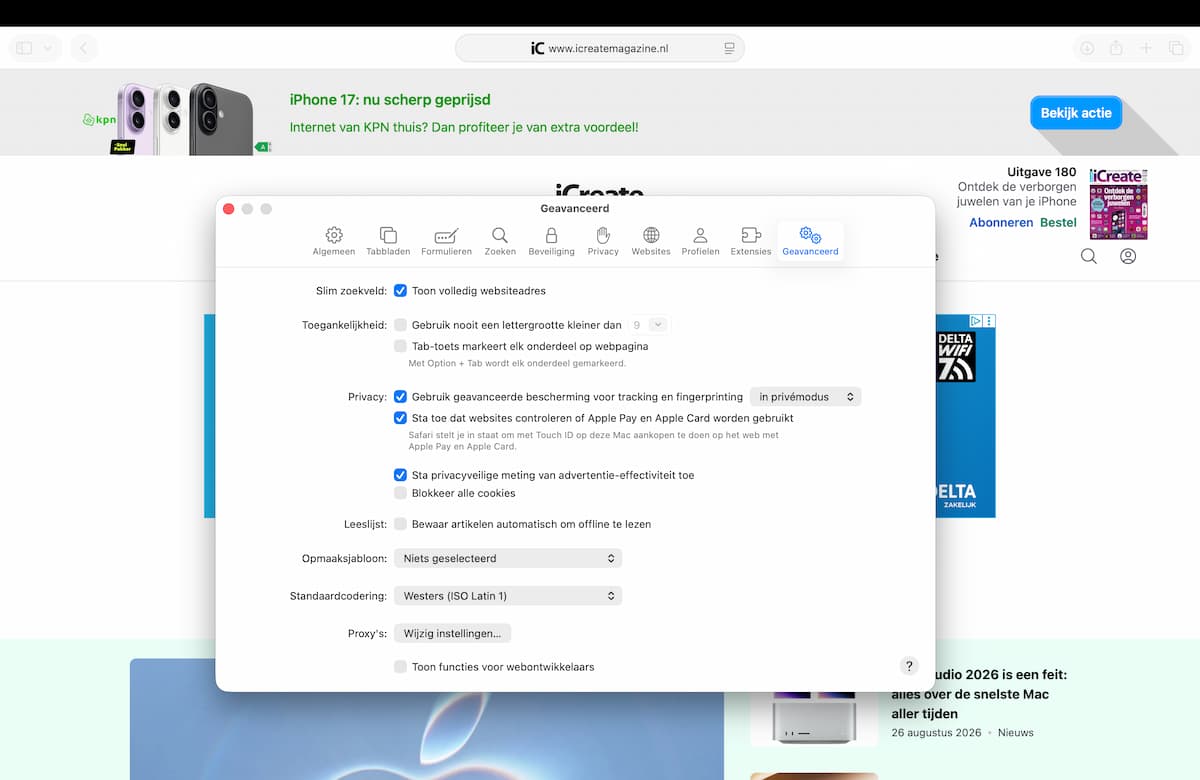
Task: Open the Standaardcodering dropdown
Action: [x=508, y=596]
